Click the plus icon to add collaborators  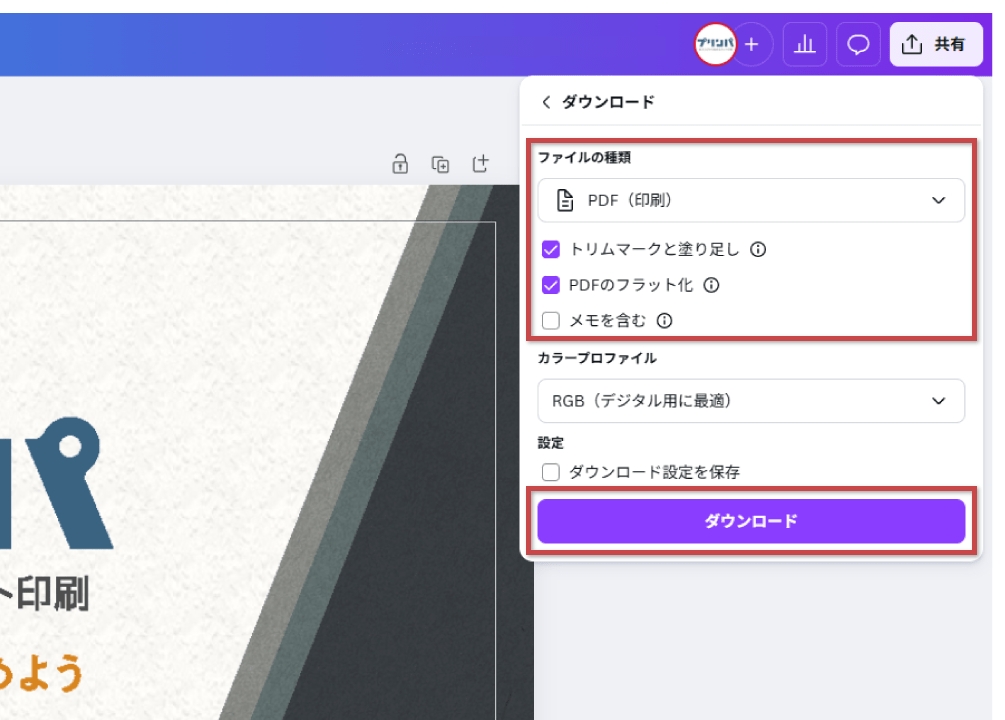(x=753, y=45)
